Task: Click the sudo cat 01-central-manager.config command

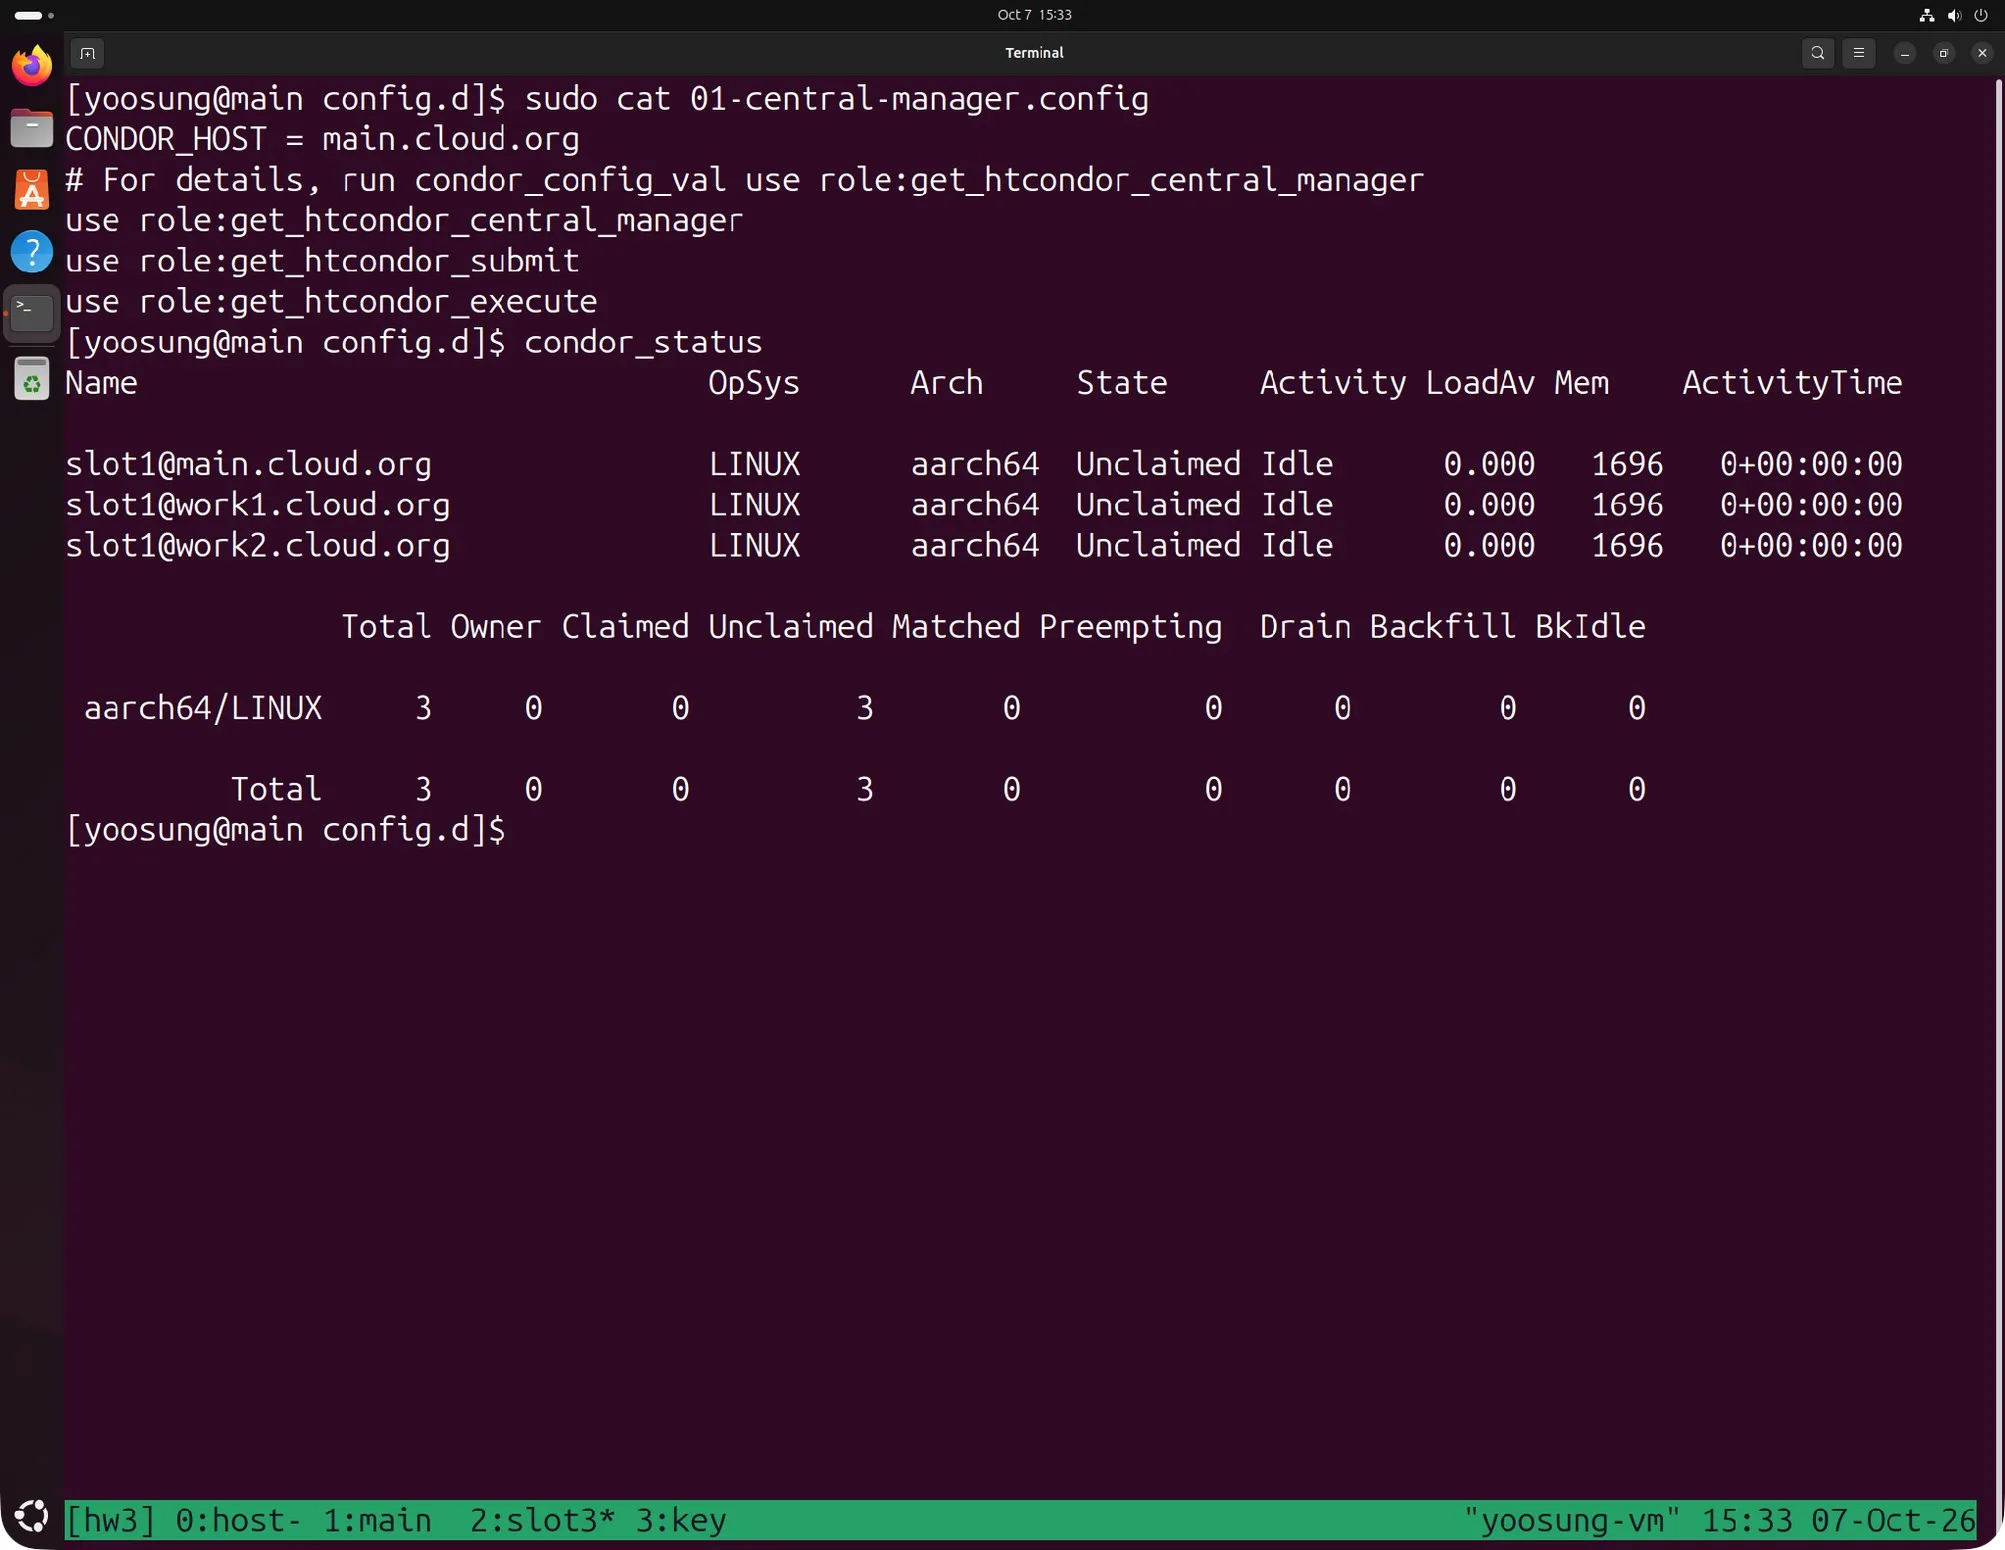Action: tap(836, 99)
